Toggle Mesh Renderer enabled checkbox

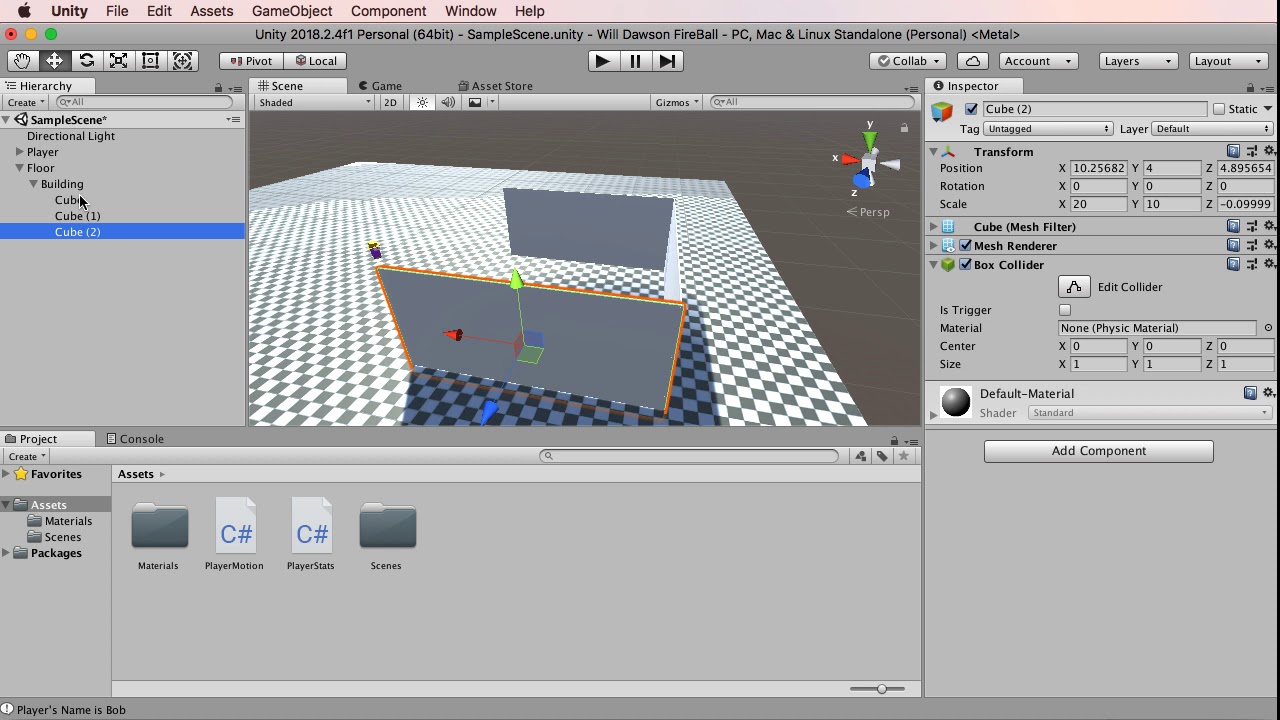coord(965,246)
